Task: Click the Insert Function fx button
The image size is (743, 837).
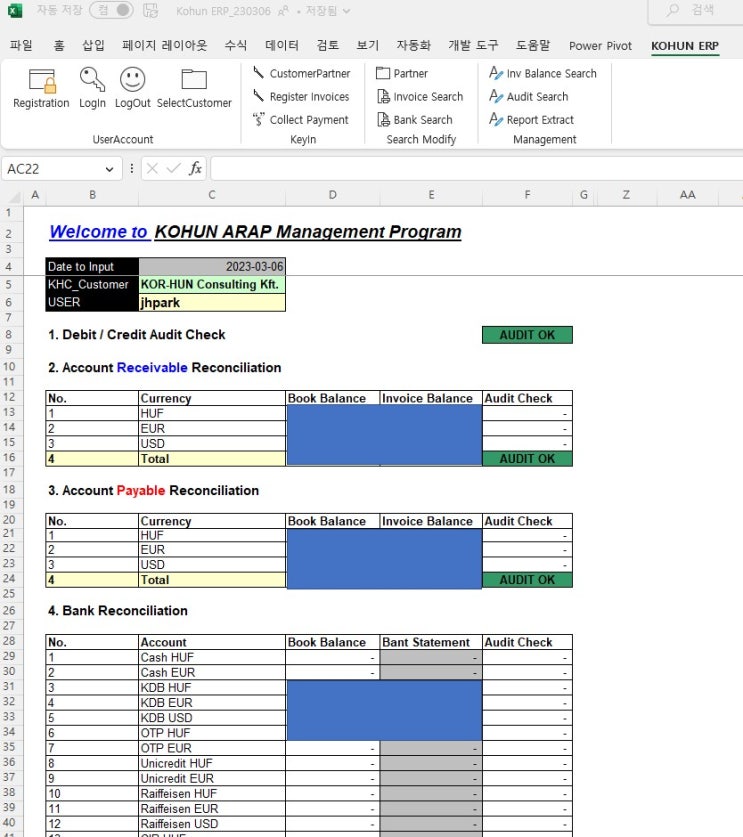Action: click(196, 169)
